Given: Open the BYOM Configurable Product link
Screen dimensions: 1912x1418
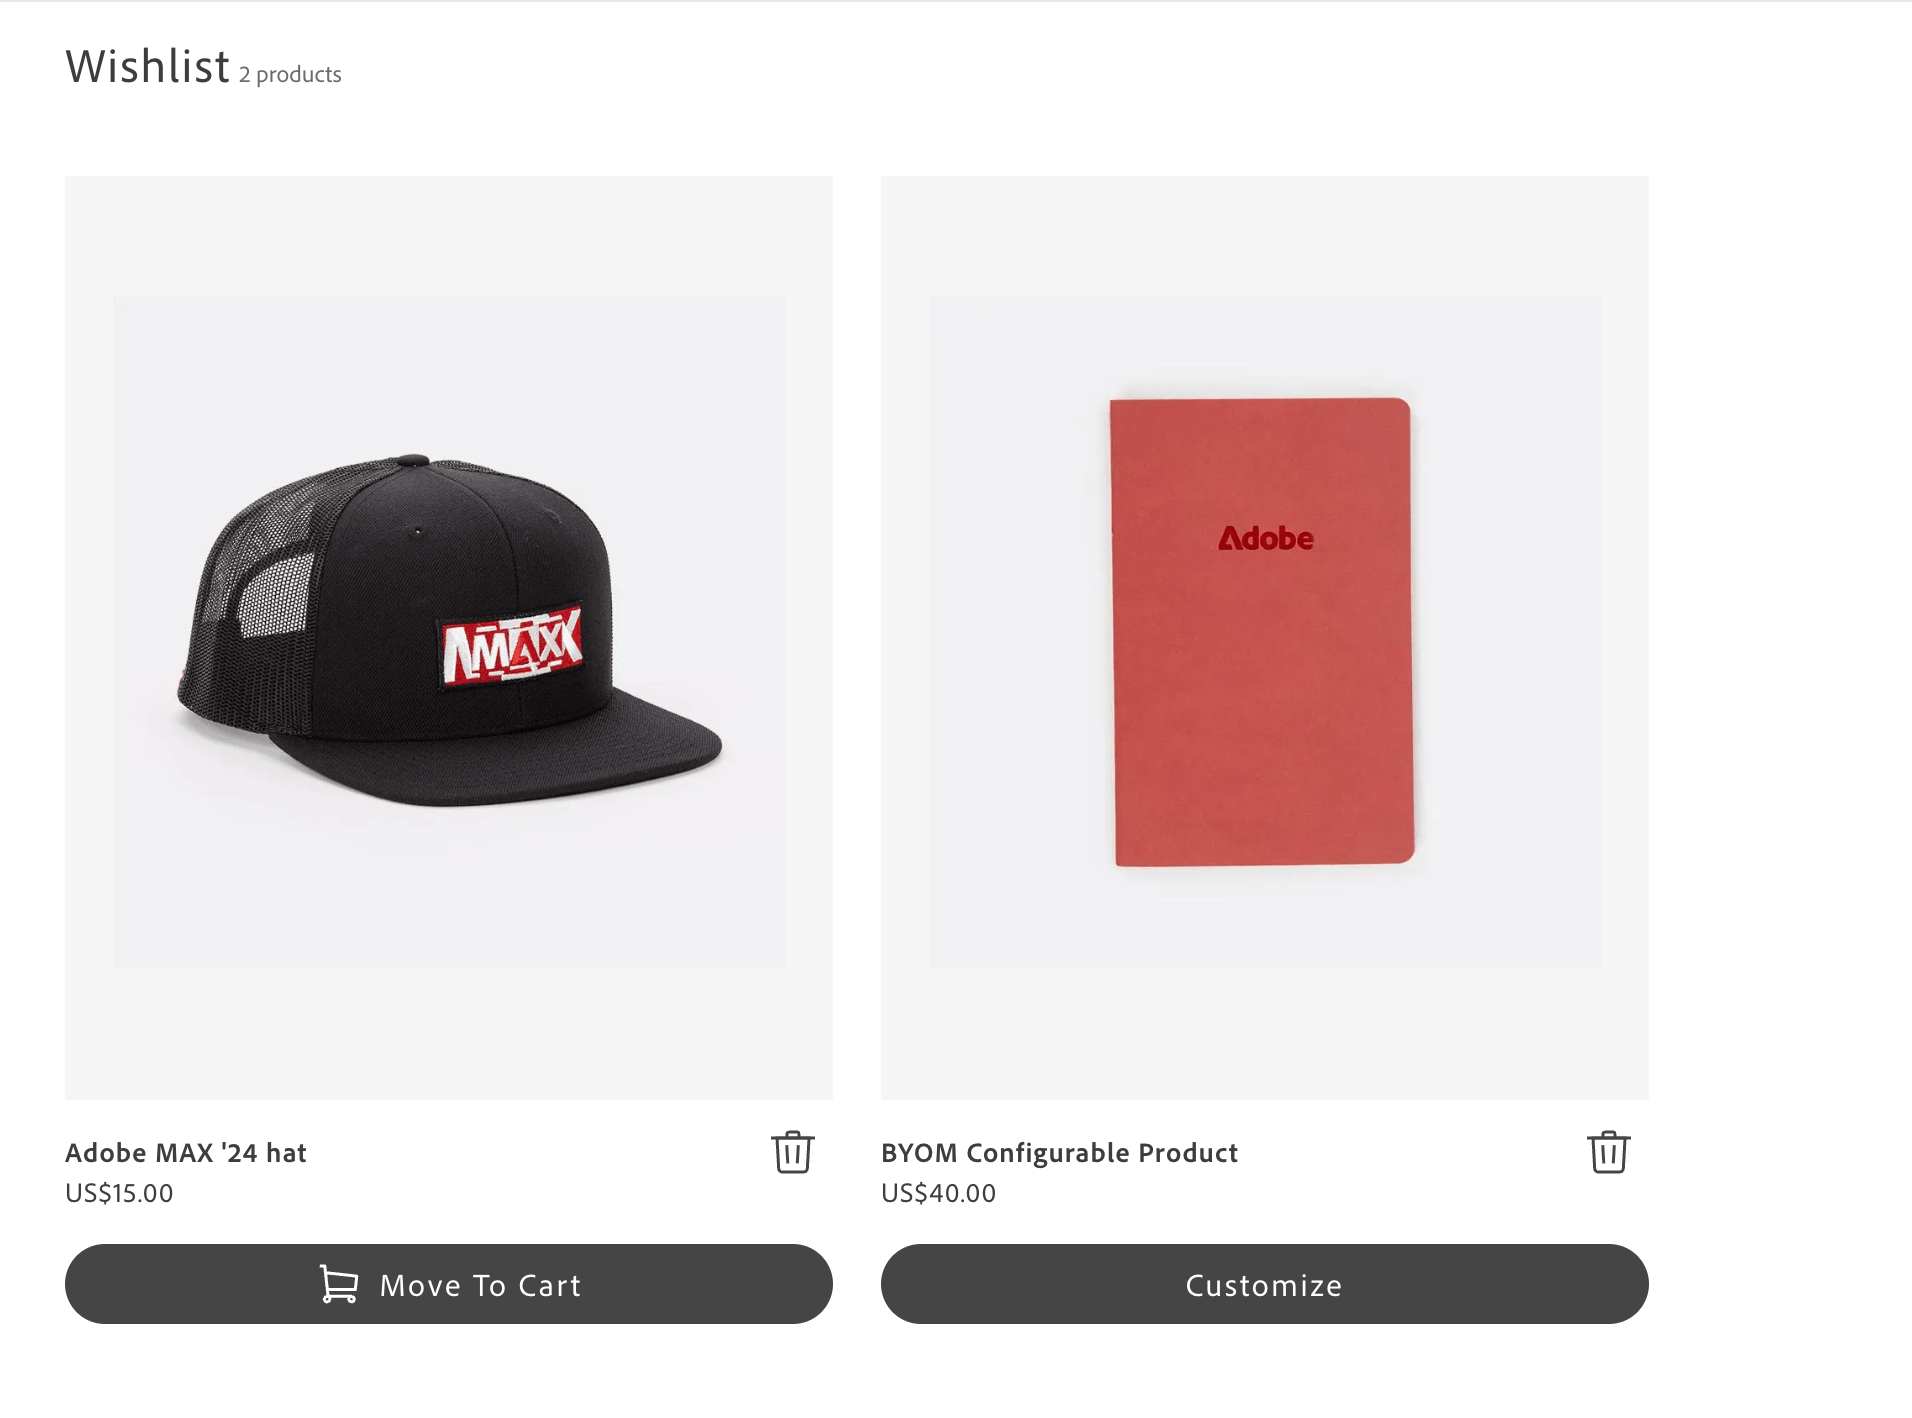Looking at the screenshot, I should point(1058,1152).
